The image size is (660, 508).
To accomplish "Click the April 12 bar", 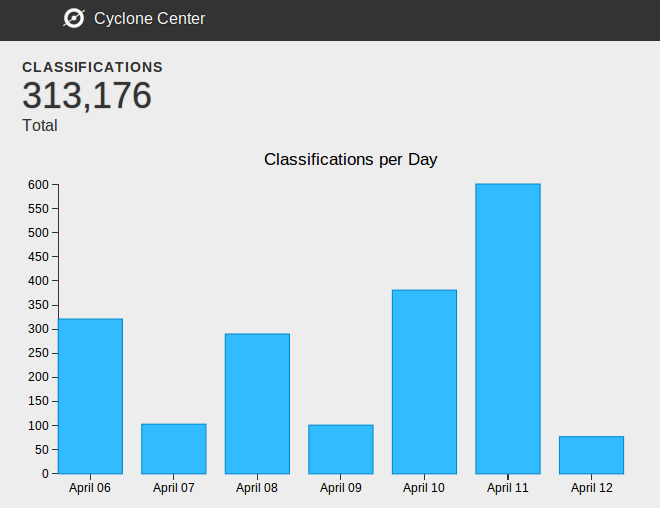I will click(591, 455).
